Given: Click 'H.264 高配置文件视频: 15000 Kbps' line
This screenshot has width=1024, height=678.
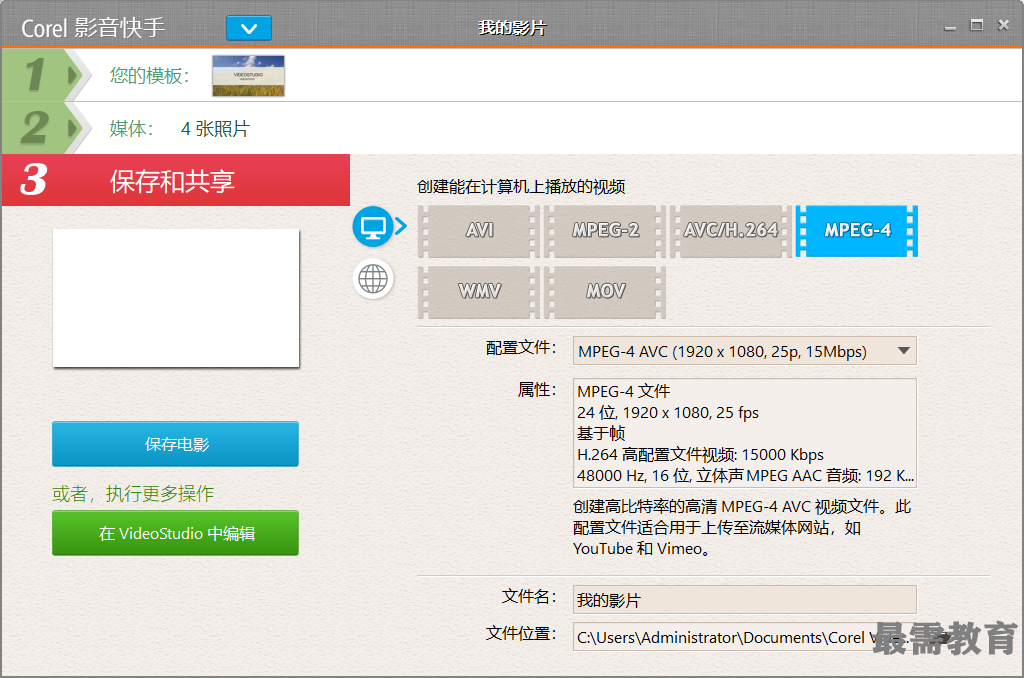Looking at the screenshot, I should [700, 455].
